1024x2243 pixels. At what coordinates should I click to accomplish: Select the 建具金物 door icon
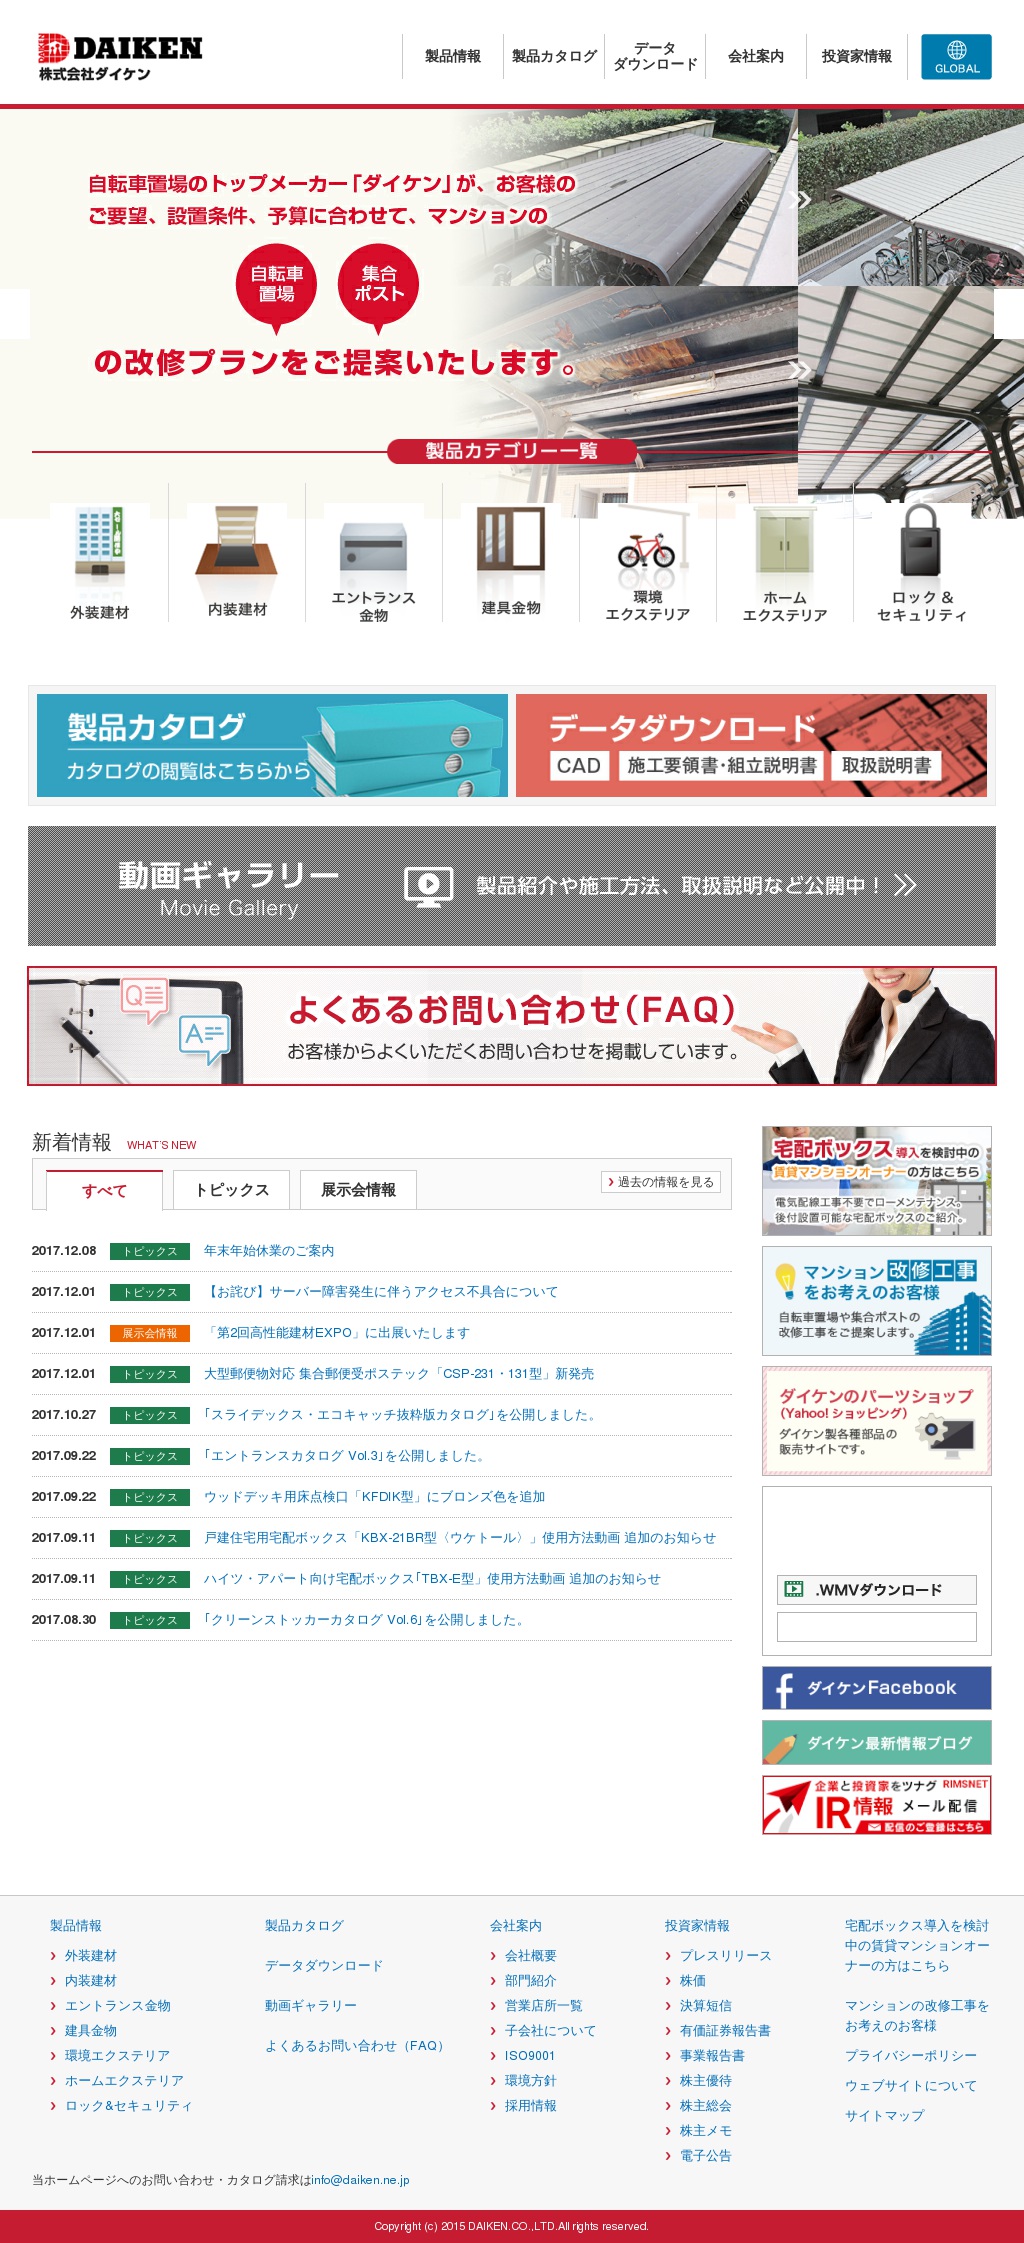pyautogui.click(x=511, y=539)
